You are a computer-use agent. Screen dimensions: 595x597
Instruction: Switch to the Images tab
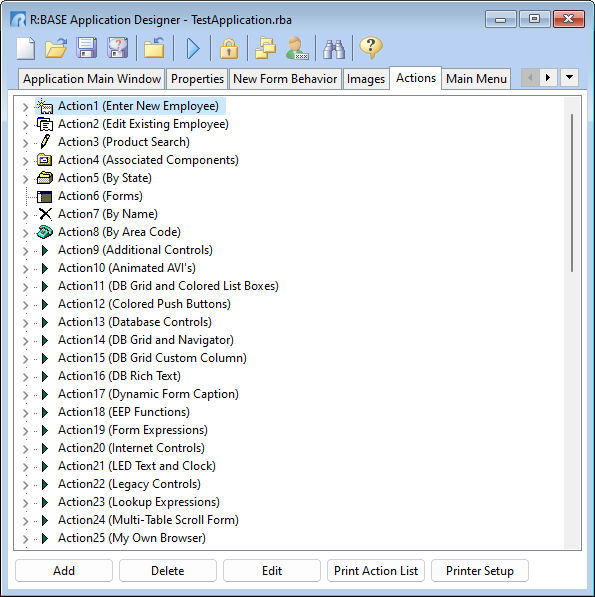(366, 79)
